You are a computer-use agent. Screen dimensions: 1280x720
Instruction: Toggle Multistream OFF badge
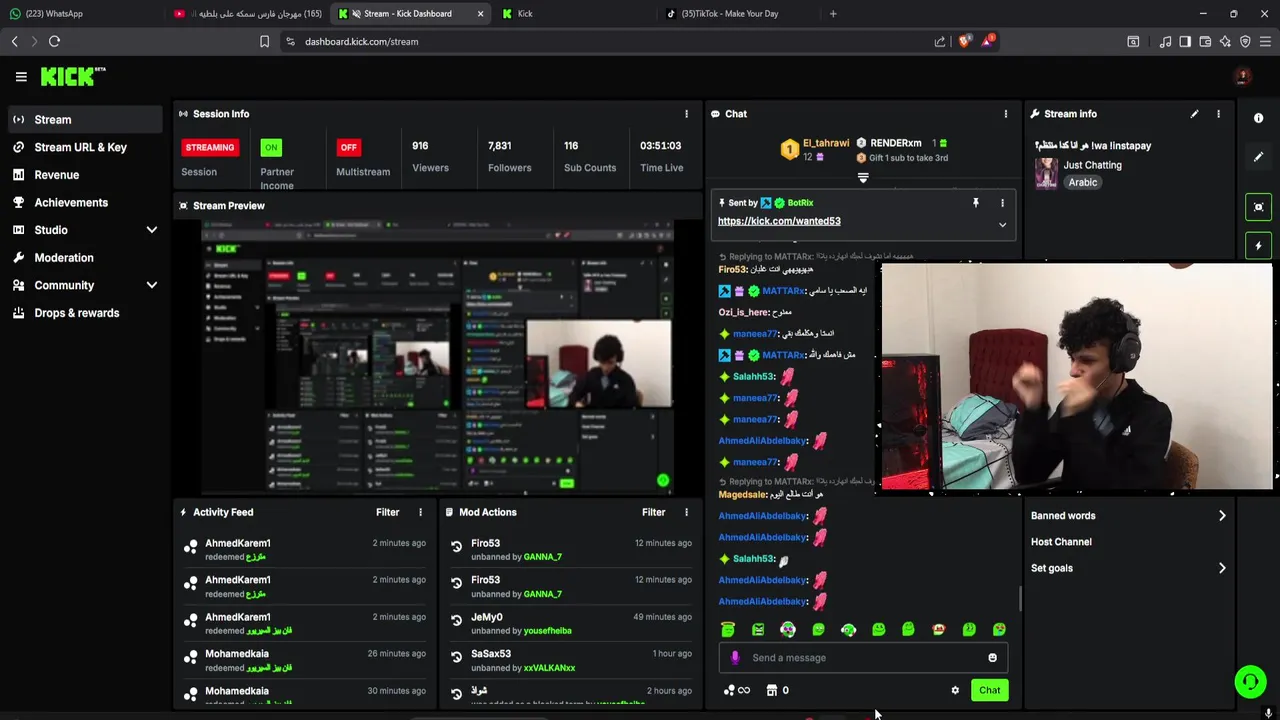point(348,147)
